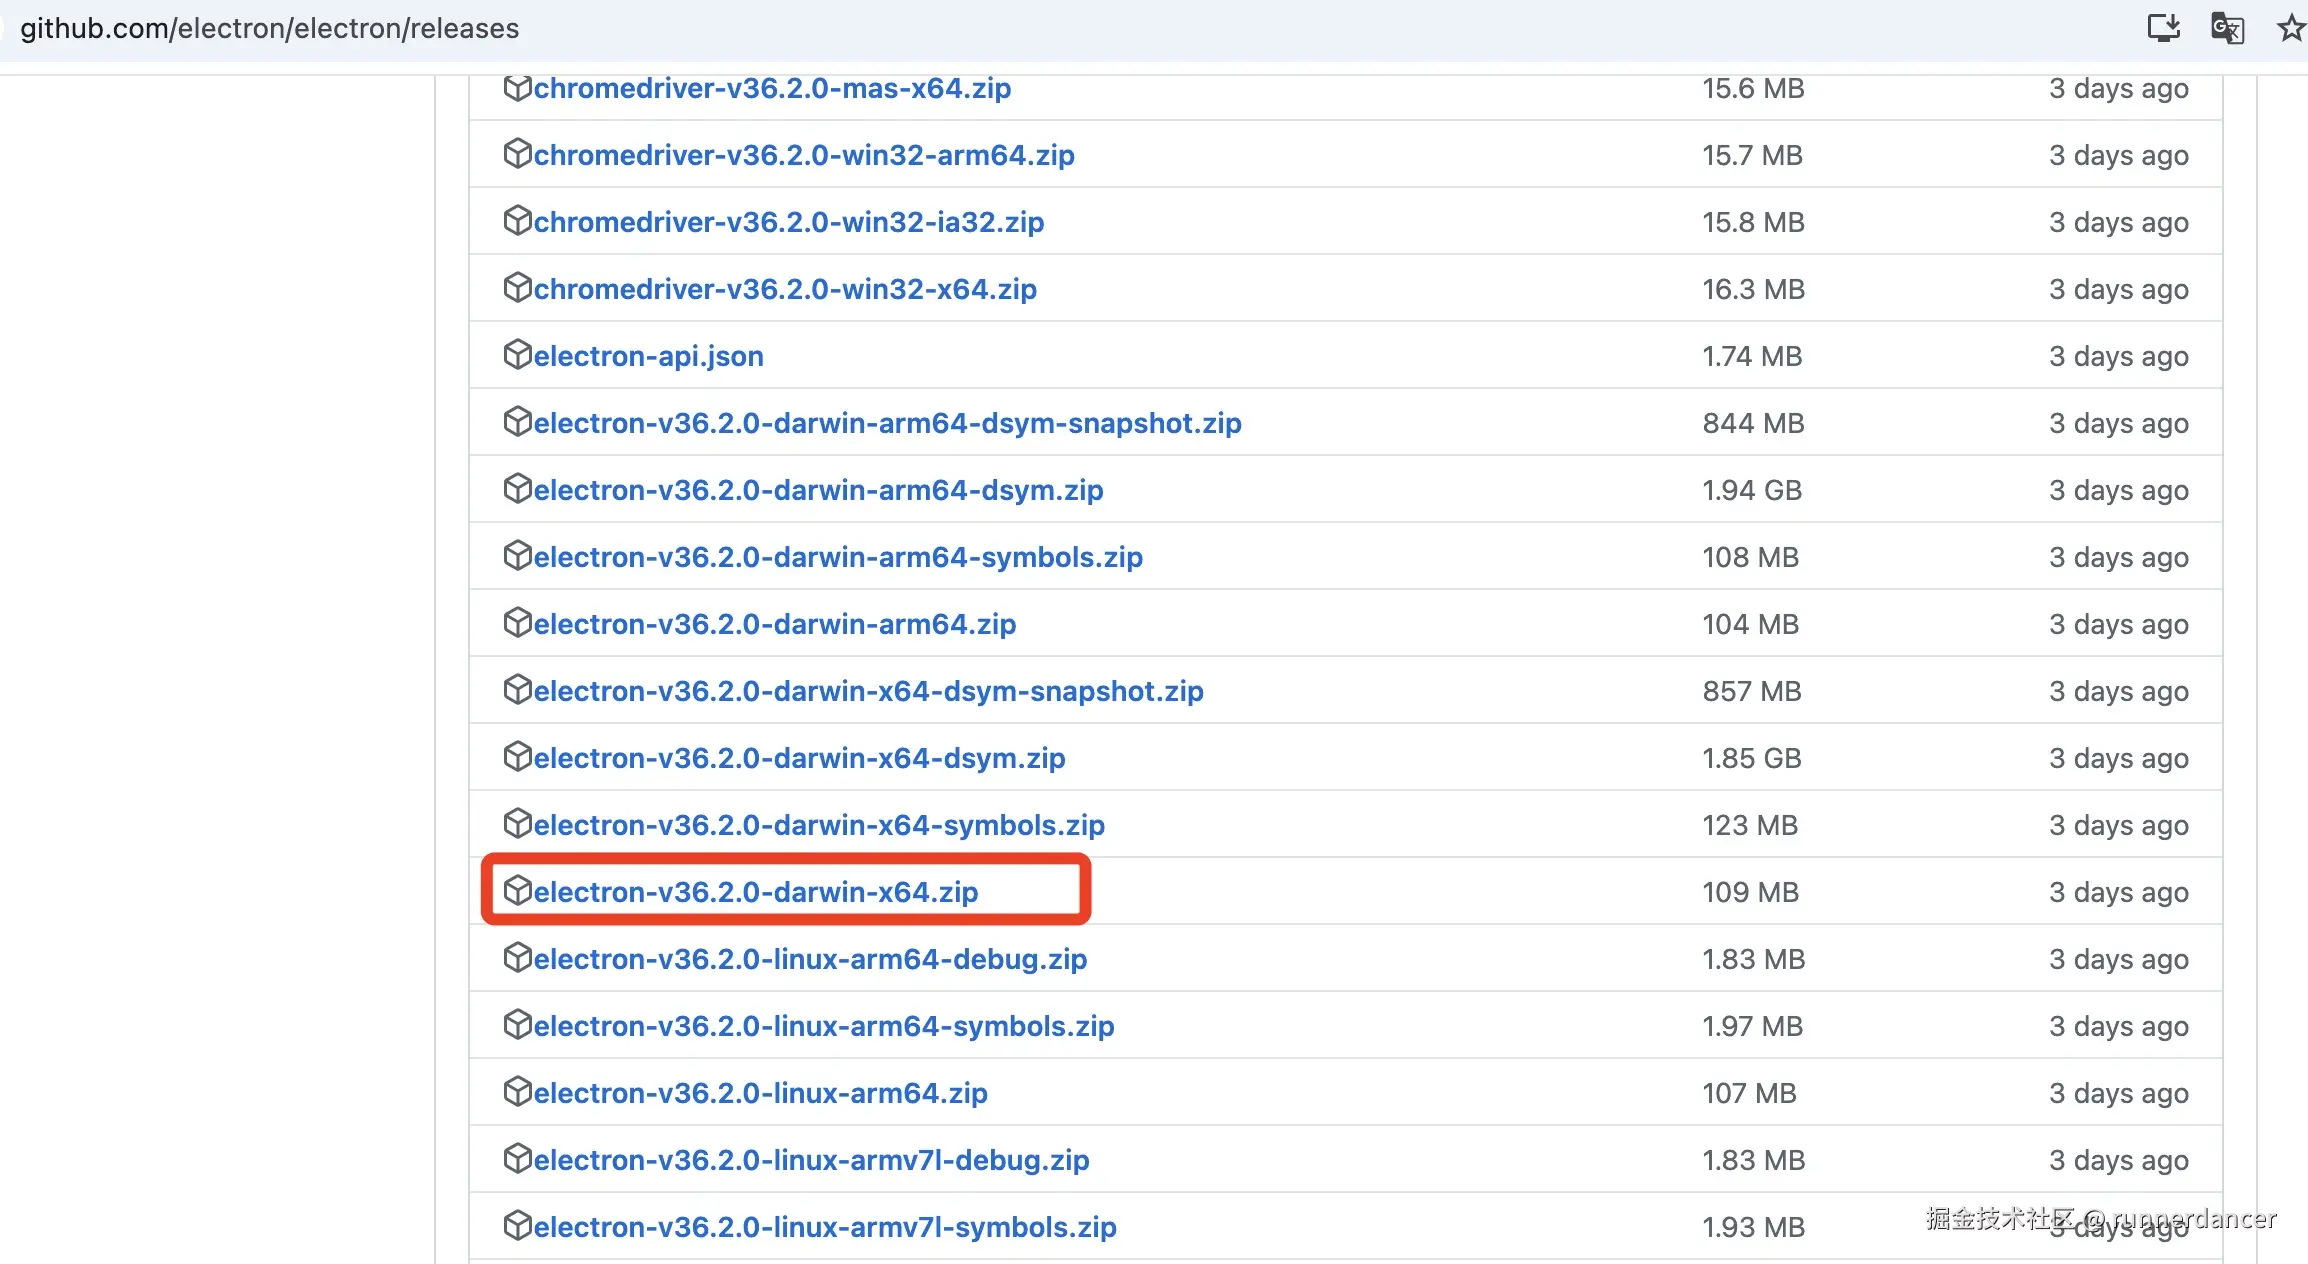Viewport: 2308px width, 1264px height.
Task: Click the 1.74 MB size of electron-api.json
Action: click(x=1752, y=356)
